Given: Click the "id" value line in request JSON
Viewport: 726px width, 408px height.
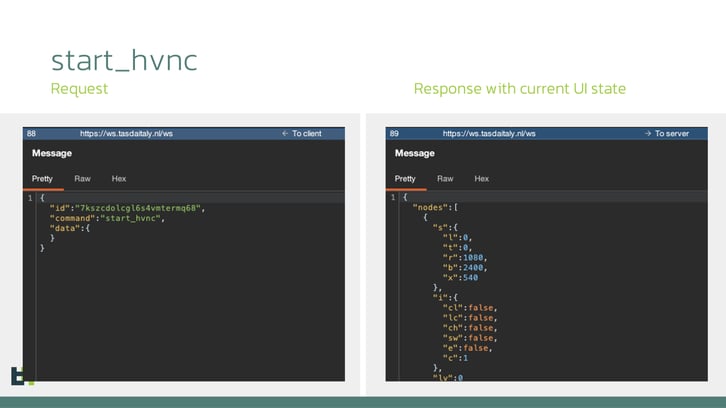Looking at the screenshot, I should 126,208.
